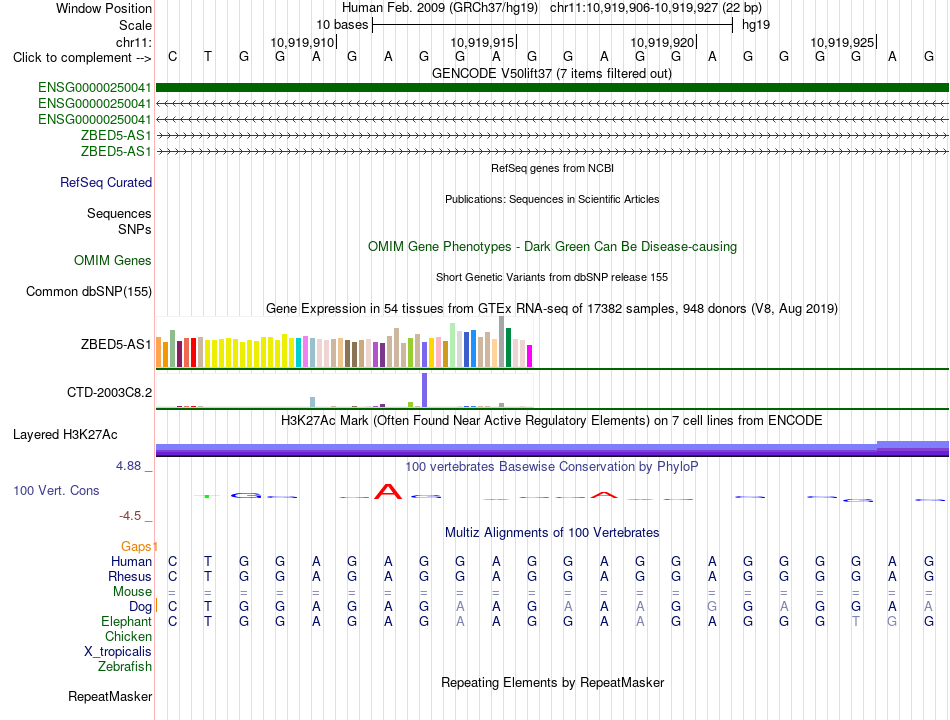The width and height of the screenshot is (950, 720).
Task: Click the 100 Vert. Cons track label
Action: 56,490
